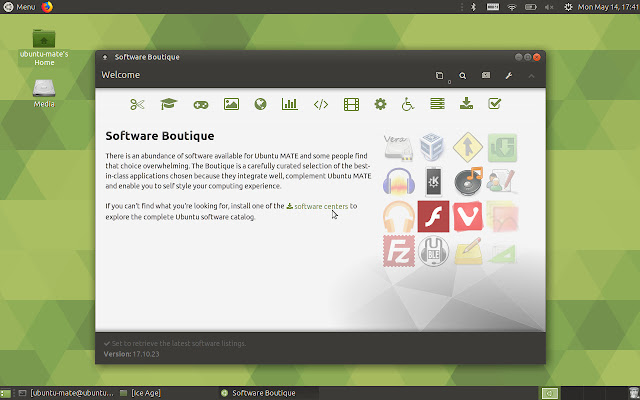Select the VeraCrypt application icon

click(398, 147)
